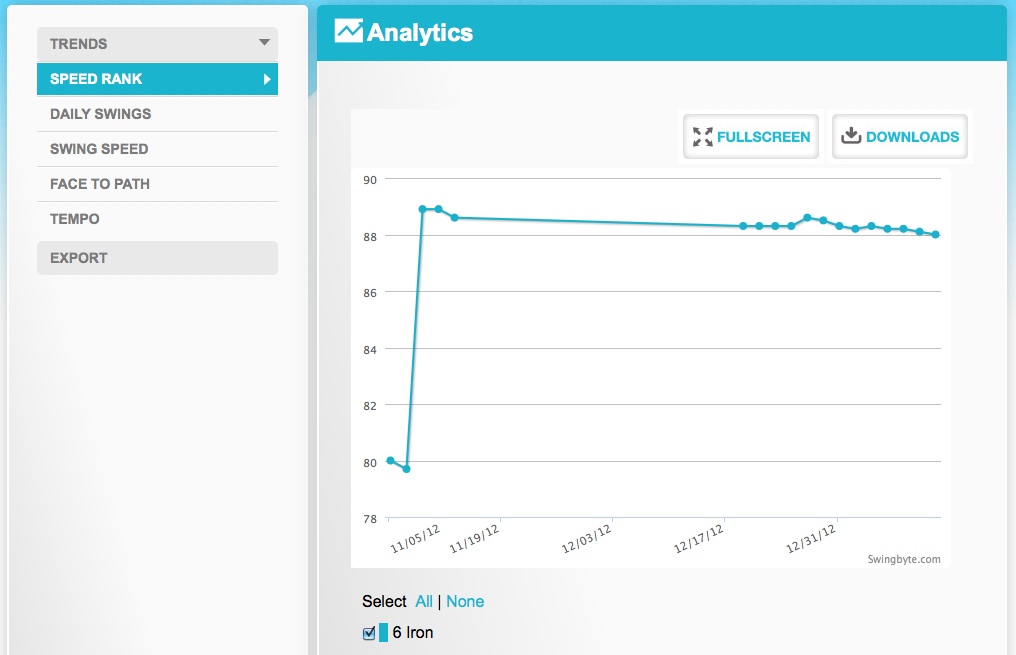Click the Swingbyte.com chart credit
This screenshot has width=1016, height=655.
(904, 559)
